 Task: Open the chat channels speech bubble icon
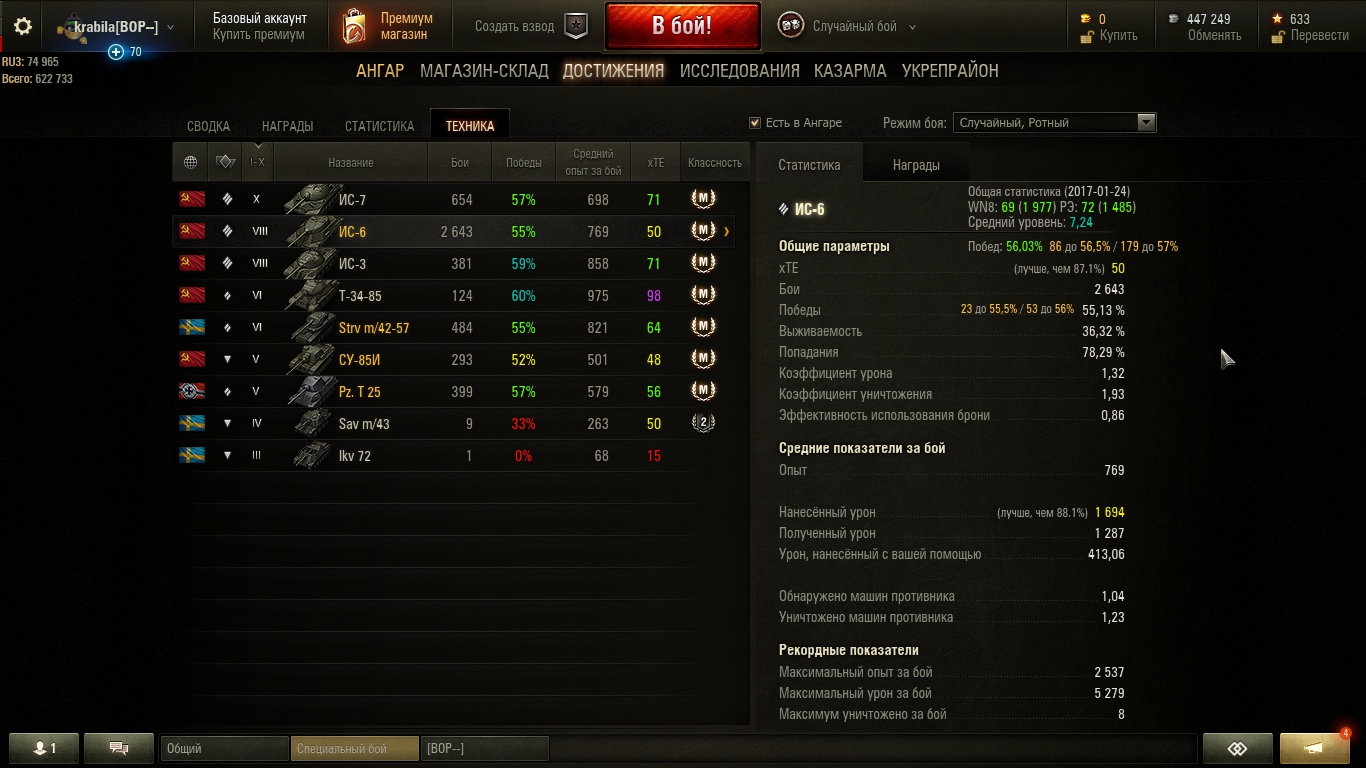[x=118, y=748]
